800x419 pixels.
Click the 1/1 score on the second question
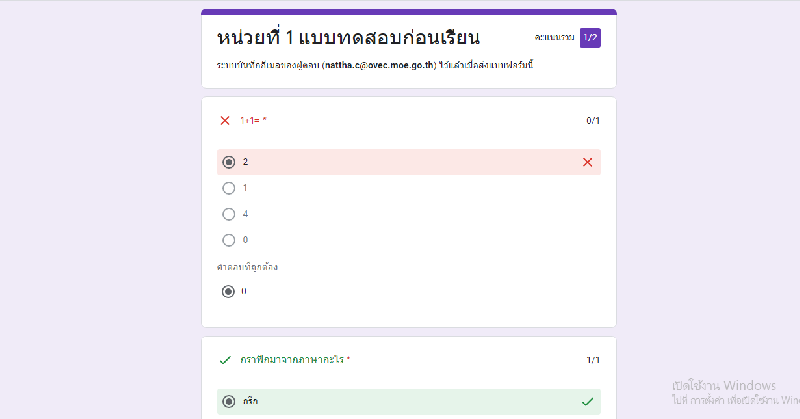593,359
